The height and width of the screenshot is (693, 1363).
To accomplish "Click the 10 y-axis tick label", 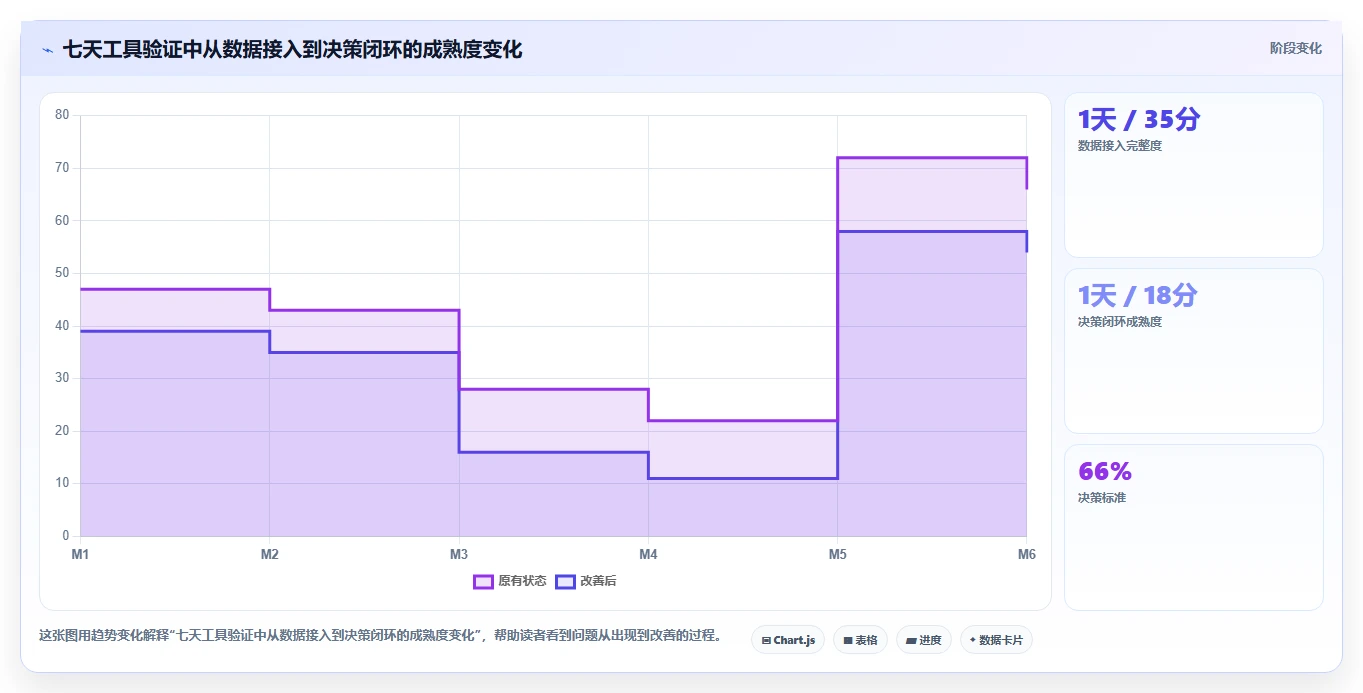I will coord(62,483).
